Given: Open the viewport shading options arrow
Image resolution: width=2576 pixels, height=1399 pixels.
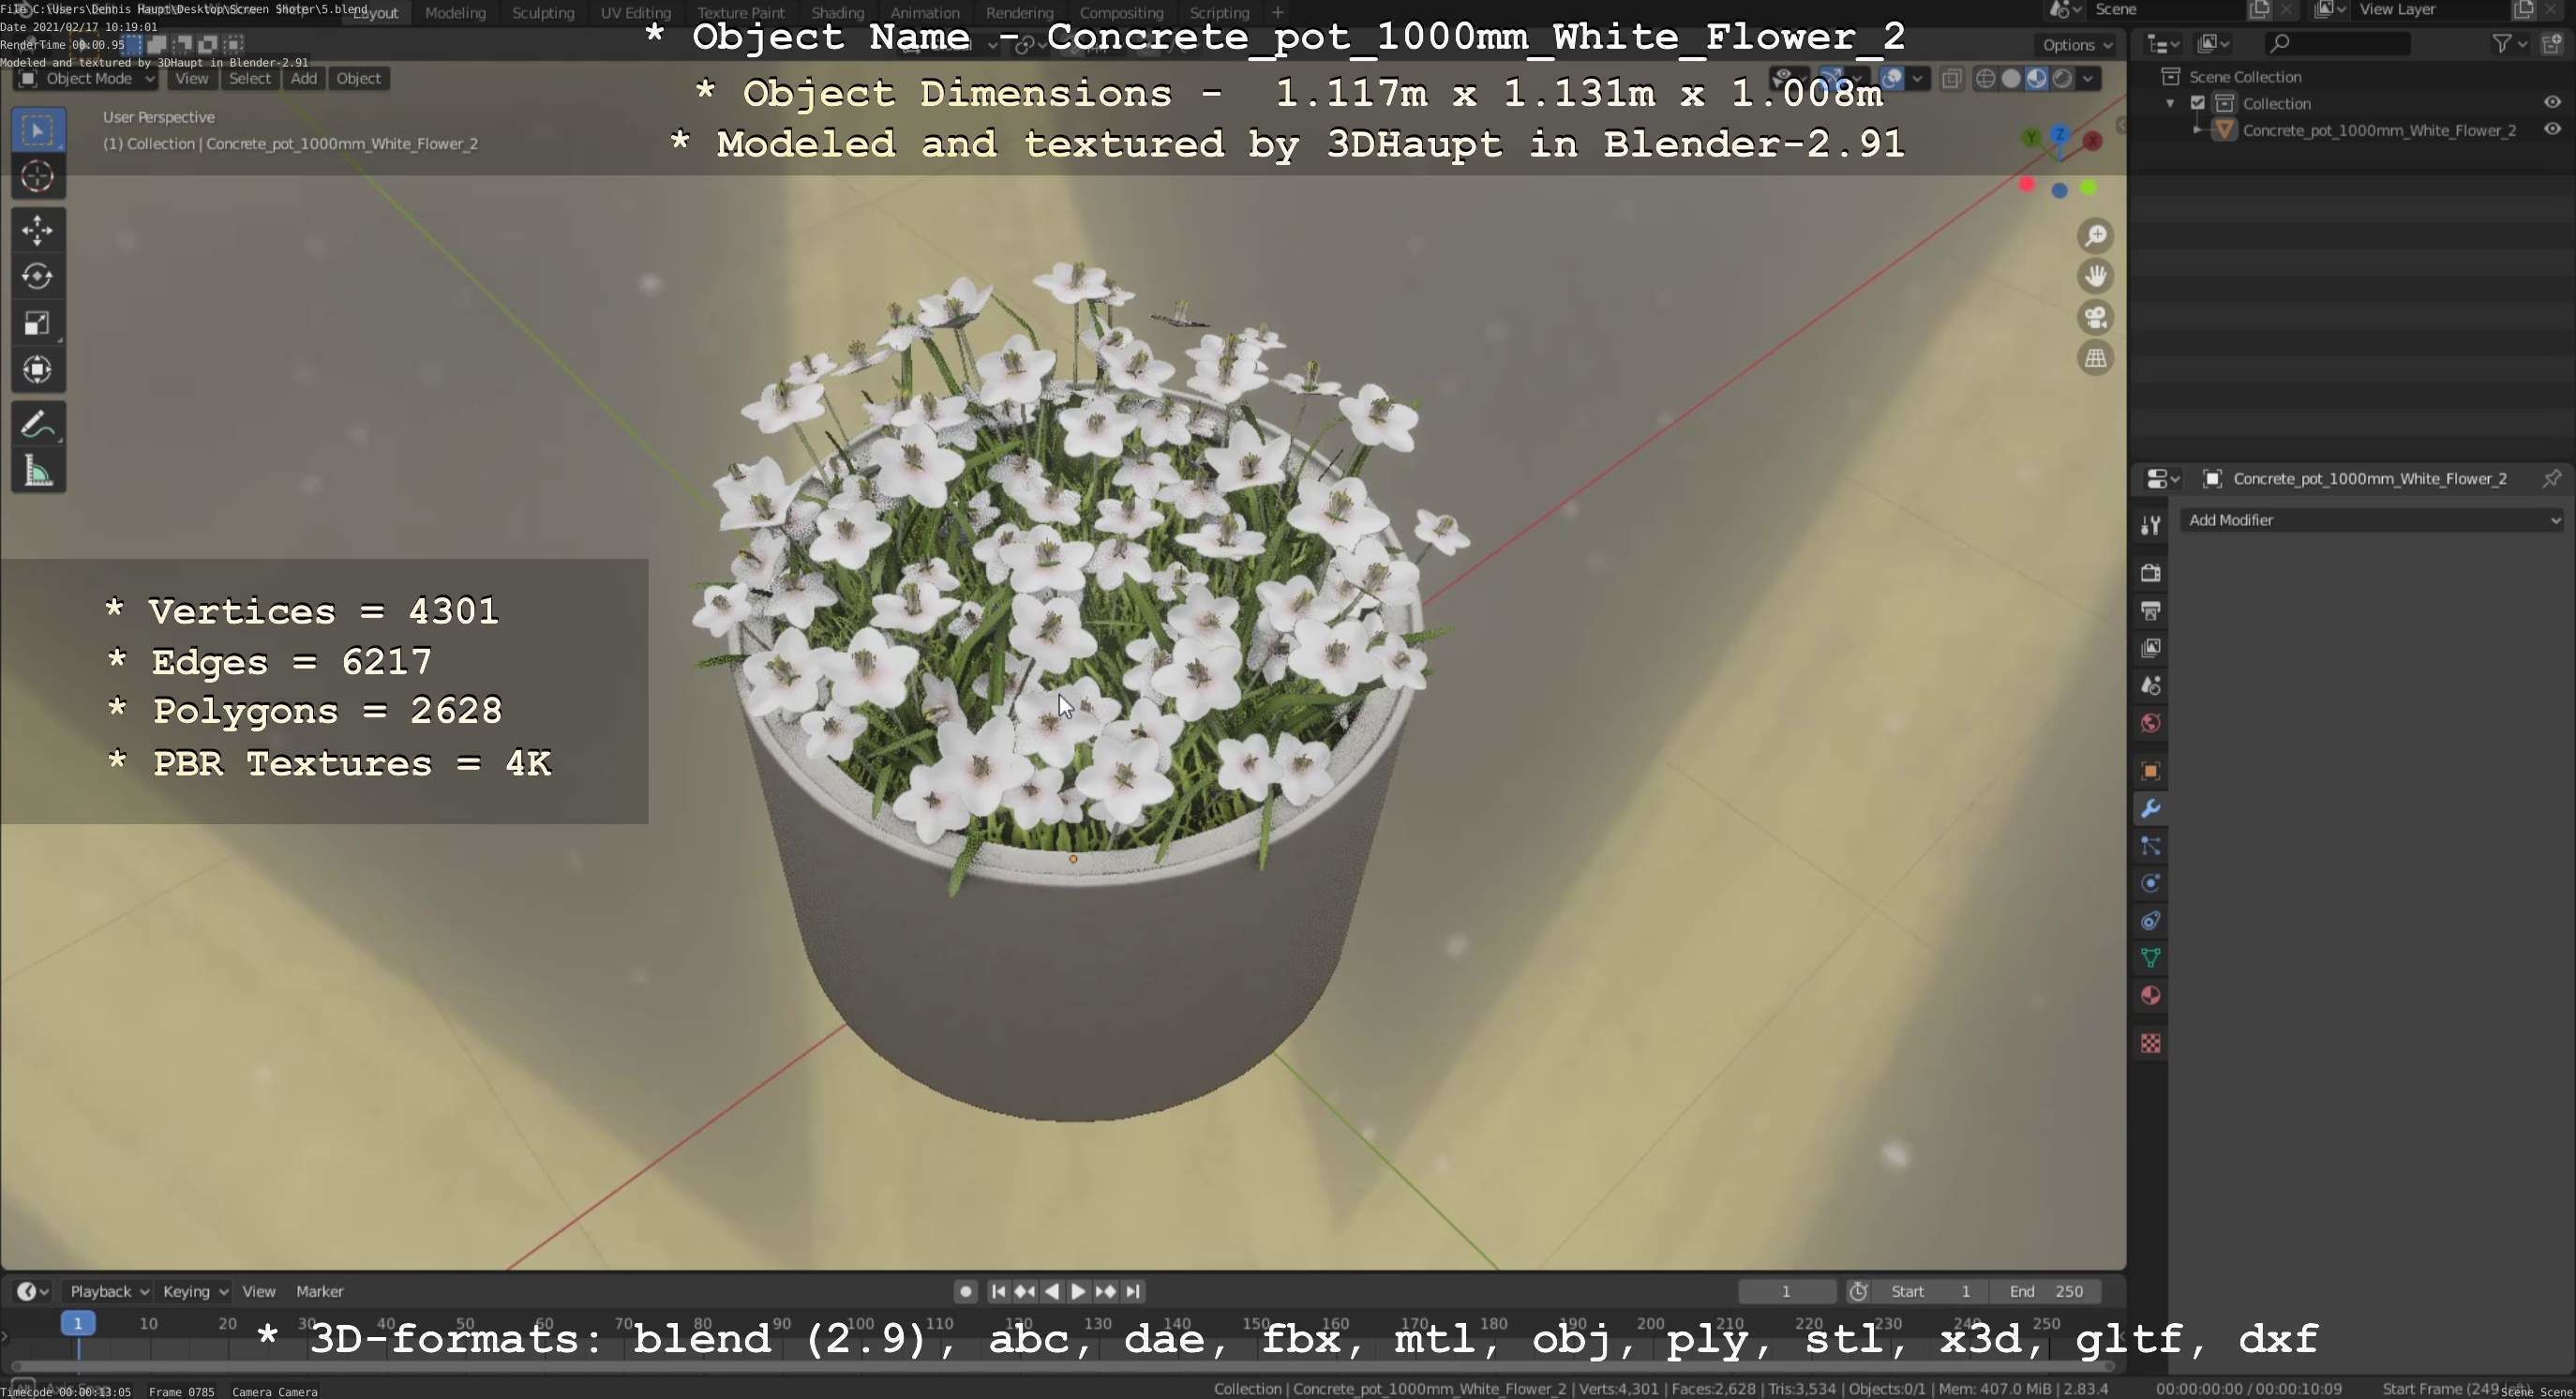Looking at the screenshot, I should [x=2088, y=78].
